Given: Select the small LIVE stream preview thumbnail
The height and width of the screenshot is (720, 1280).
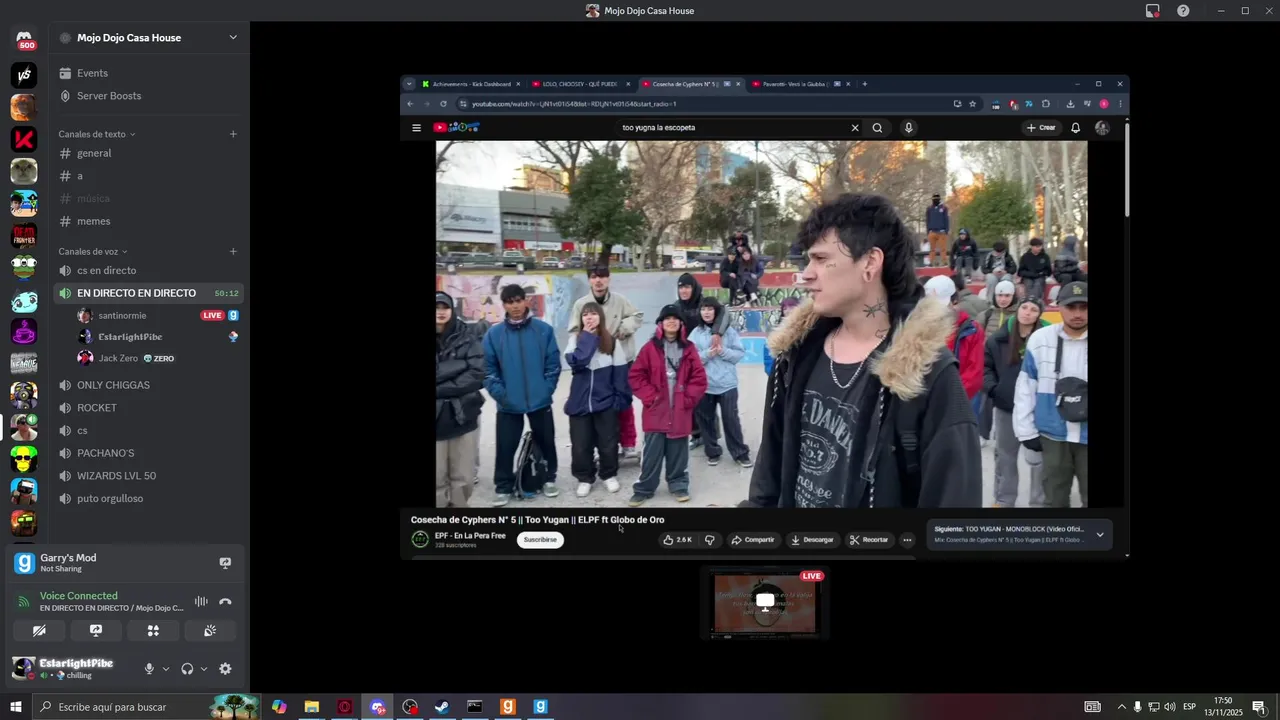Looking at the screenshot, I should [765, 603].
